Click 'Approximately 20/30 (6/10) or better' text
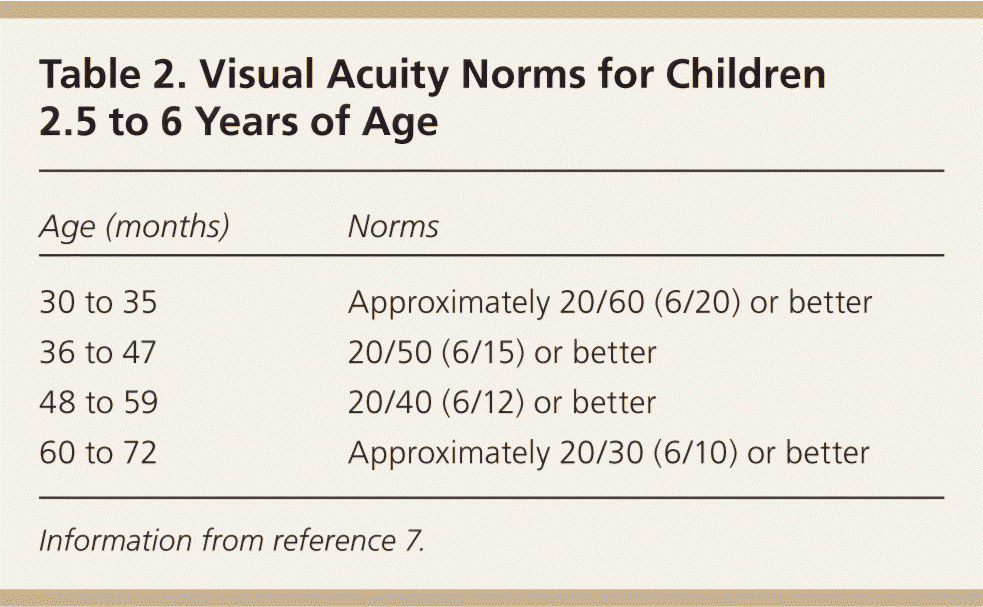This screenshot has width=983, height=607. (x=608, y=453)
